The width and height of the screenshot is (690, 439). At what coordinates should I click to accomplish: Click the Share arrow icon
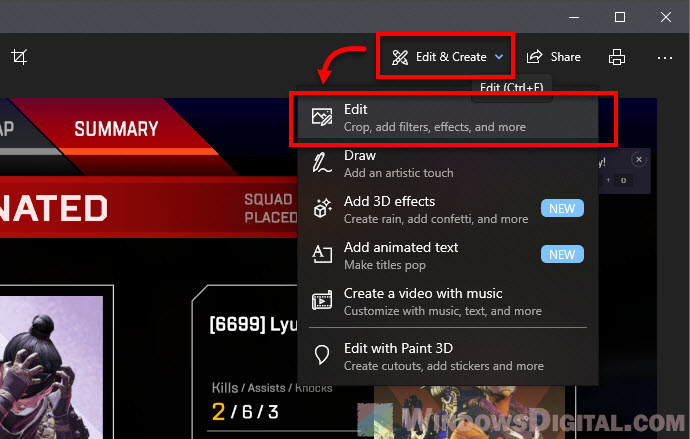[x=534, y=57]
